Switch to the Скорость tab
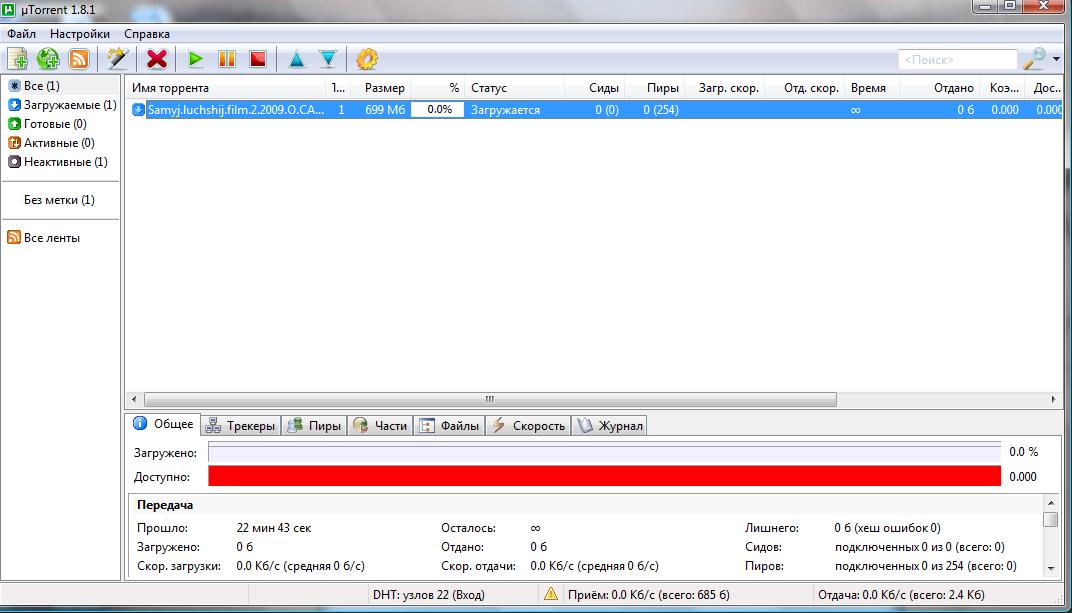This screenshot has height=613, width=1072. [x=528, y=426]
